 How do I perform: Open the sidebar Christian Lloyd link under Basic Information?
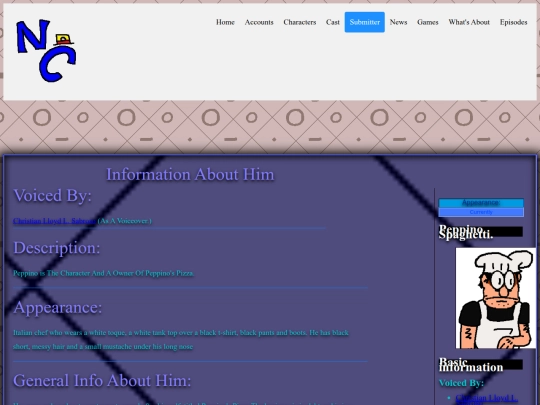(x=486, y=398)
